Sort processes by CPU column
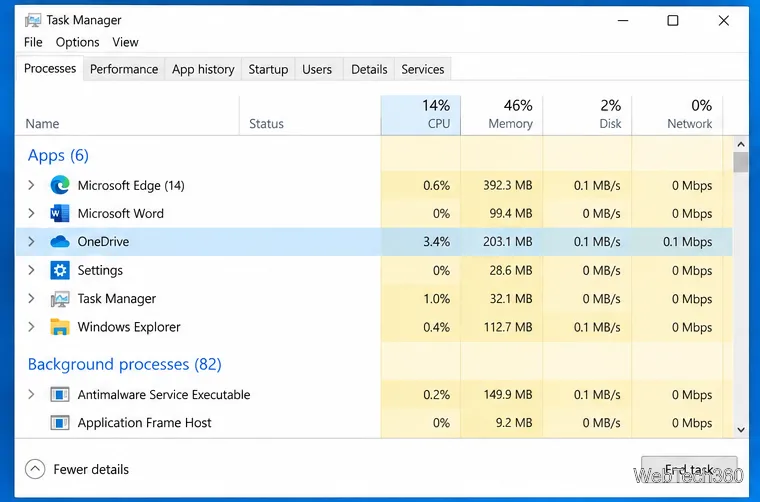 (421, 115)
